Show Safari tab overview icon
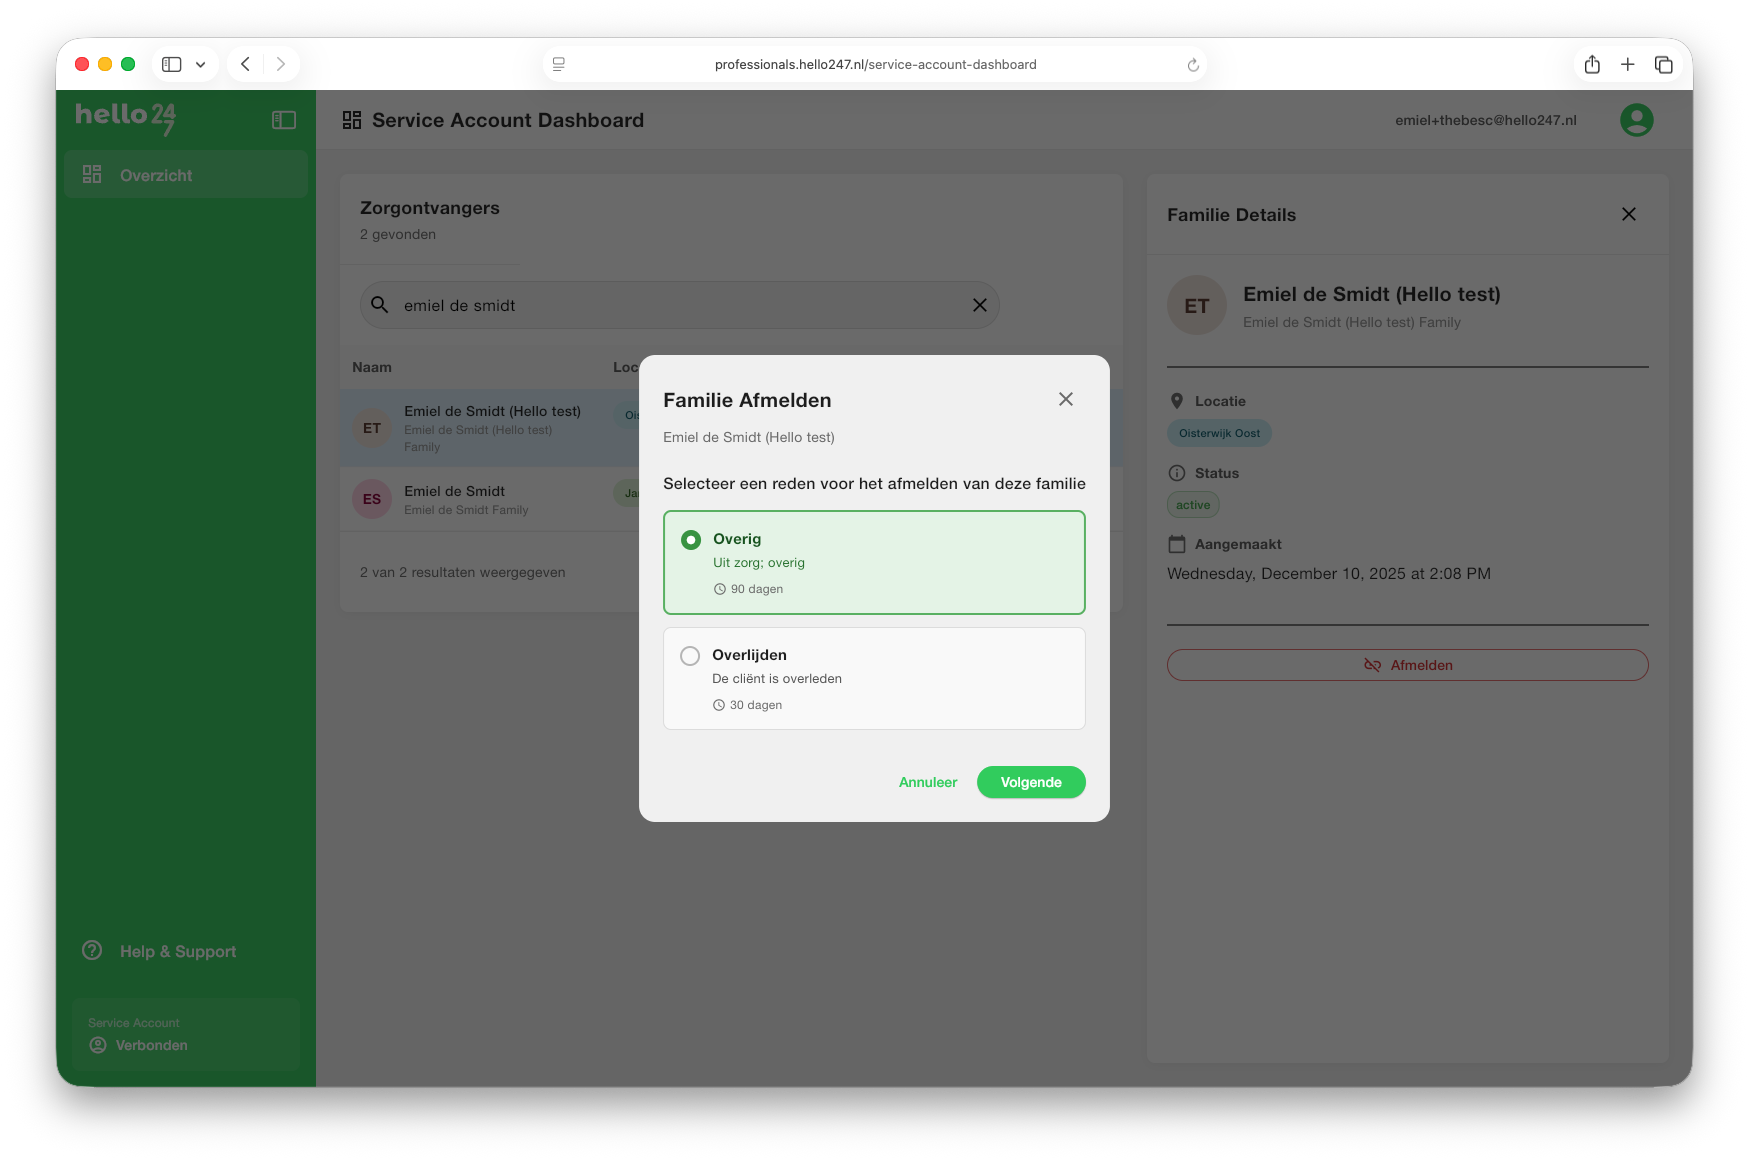Image resolution: width=1749 pixels, height=1161 pixels. point(1663,65)
